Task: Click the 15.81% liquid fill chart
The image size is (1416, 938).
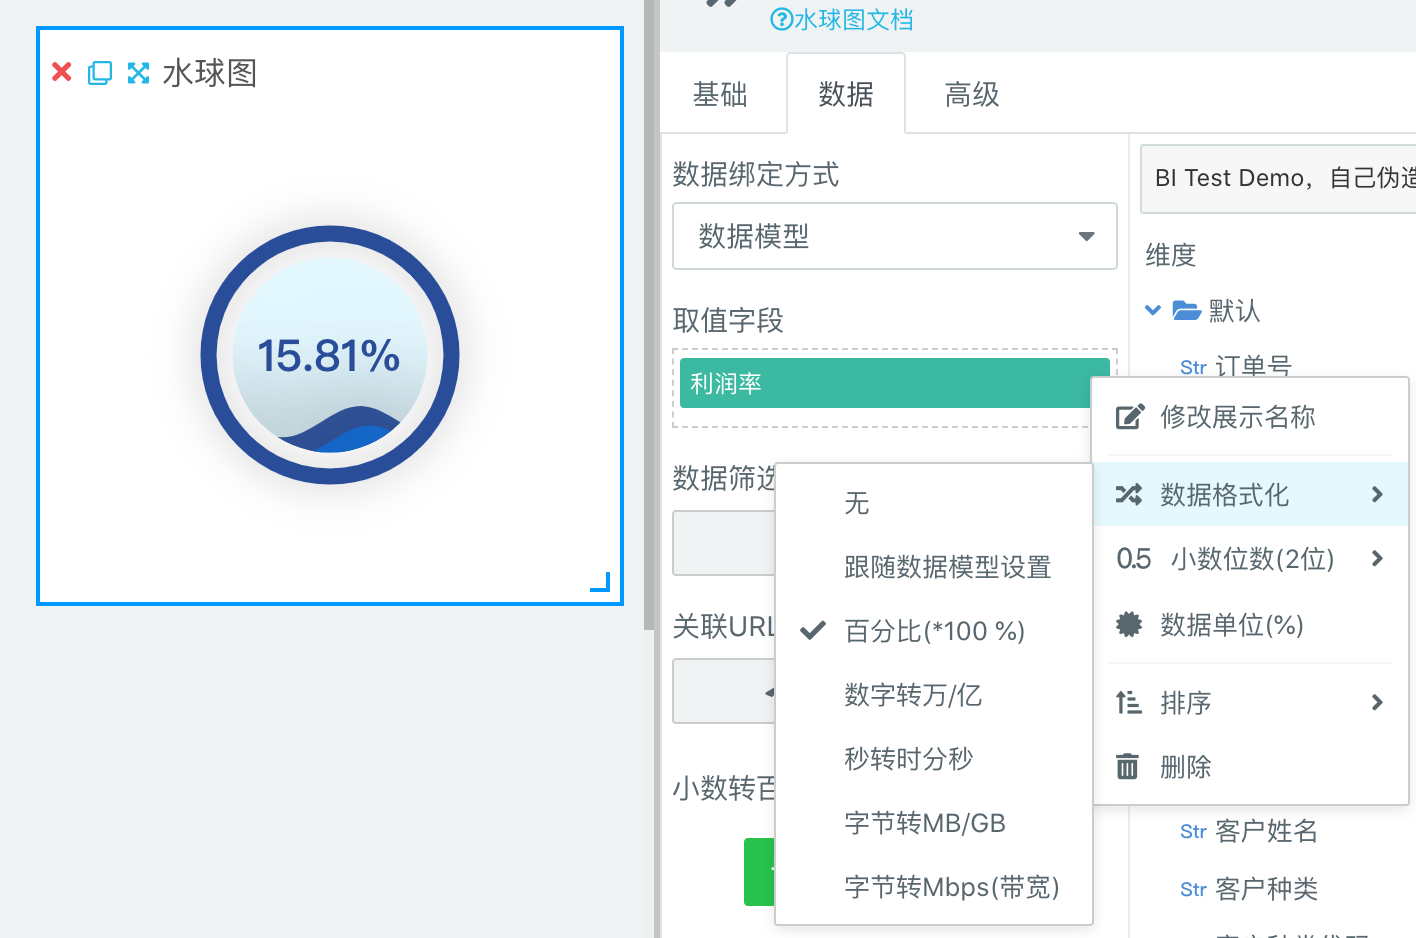Action: pyautogui.click(x=330, y=355)
